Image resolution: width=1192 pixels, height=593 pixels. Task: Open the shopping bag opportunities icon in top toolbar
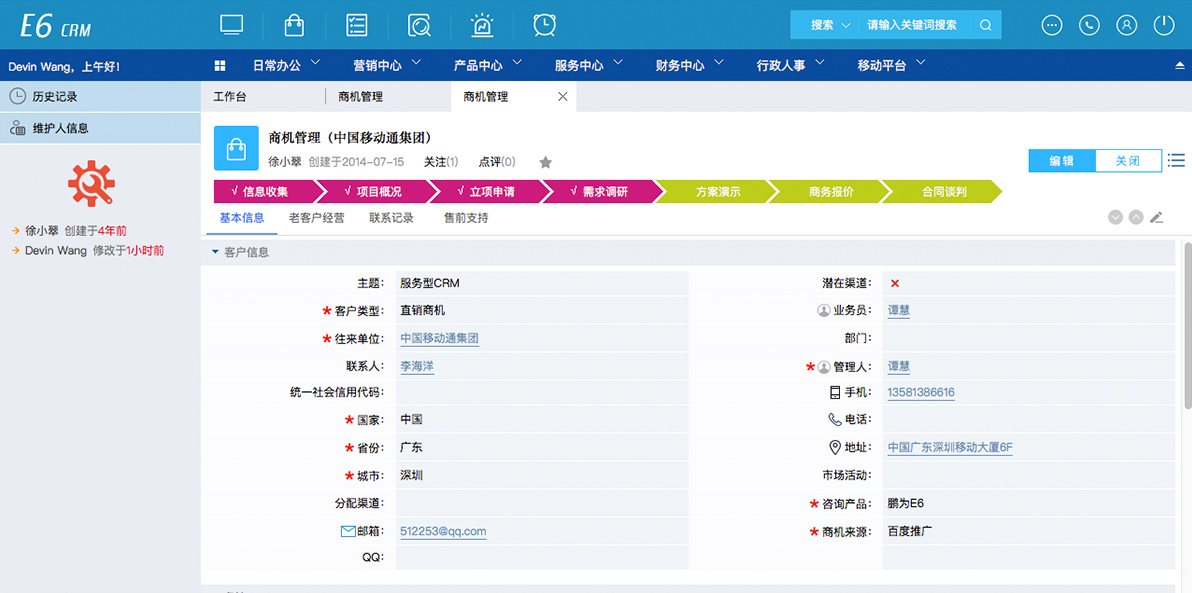(294, 24)
